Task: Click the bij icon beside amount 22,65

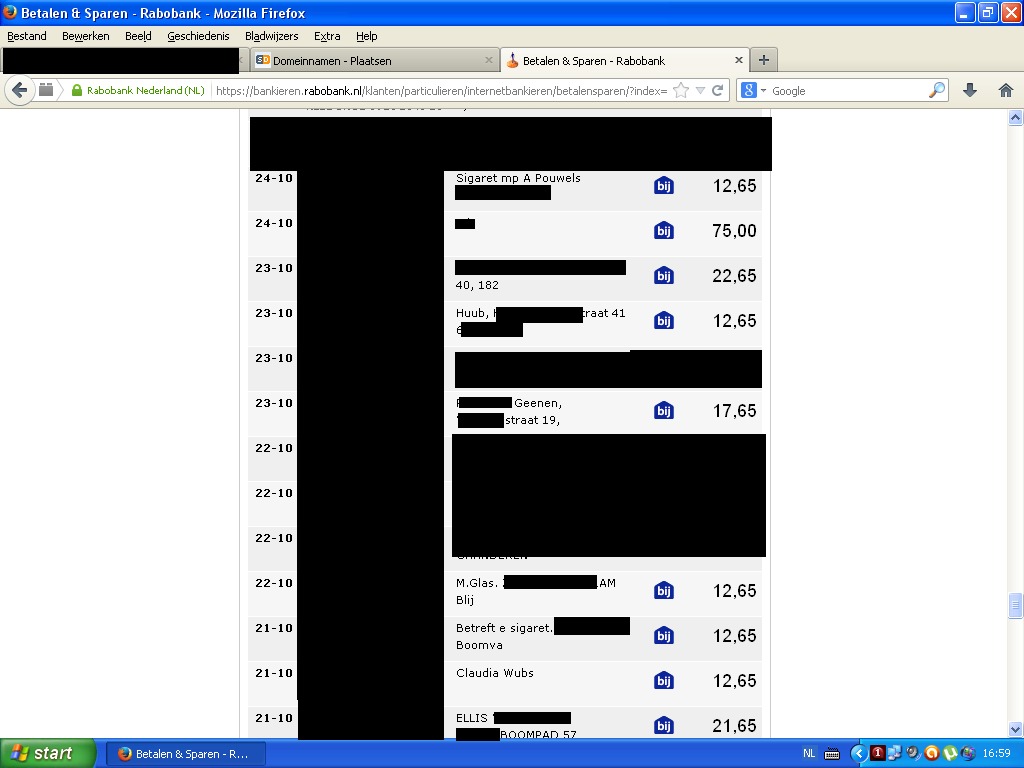Action: point(664,276)
